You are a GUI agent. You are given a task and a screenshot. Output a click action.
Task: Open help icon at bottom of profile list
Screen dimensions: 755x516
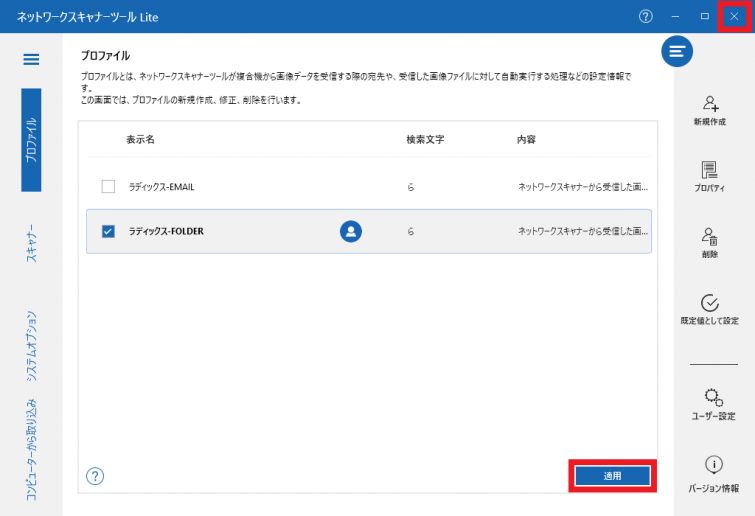(x=95, y=476)
